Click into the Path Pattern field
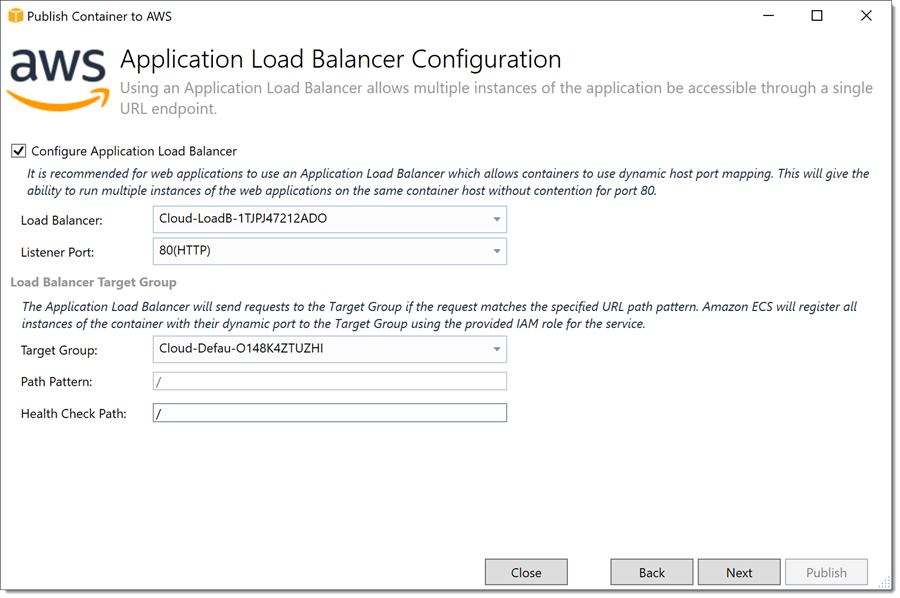 point(329,382)
